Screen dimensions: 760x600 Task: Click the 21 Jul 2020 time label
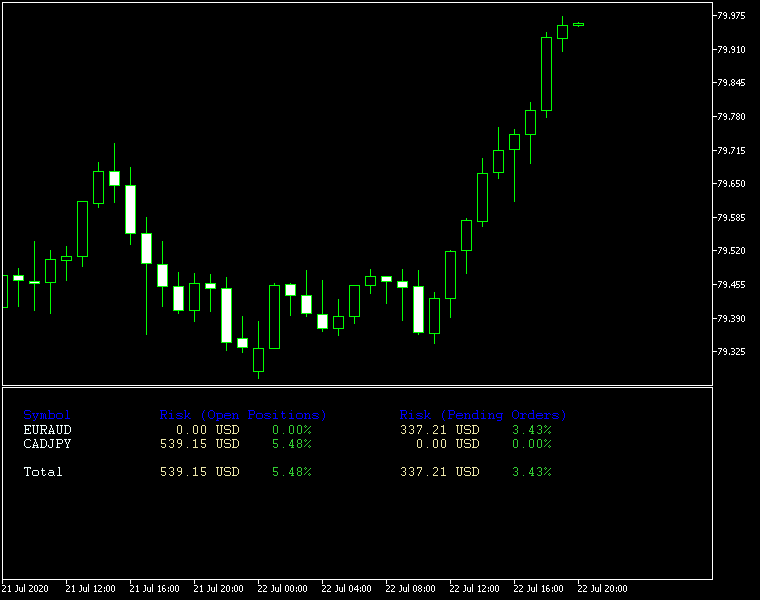(x=25, y=588)
